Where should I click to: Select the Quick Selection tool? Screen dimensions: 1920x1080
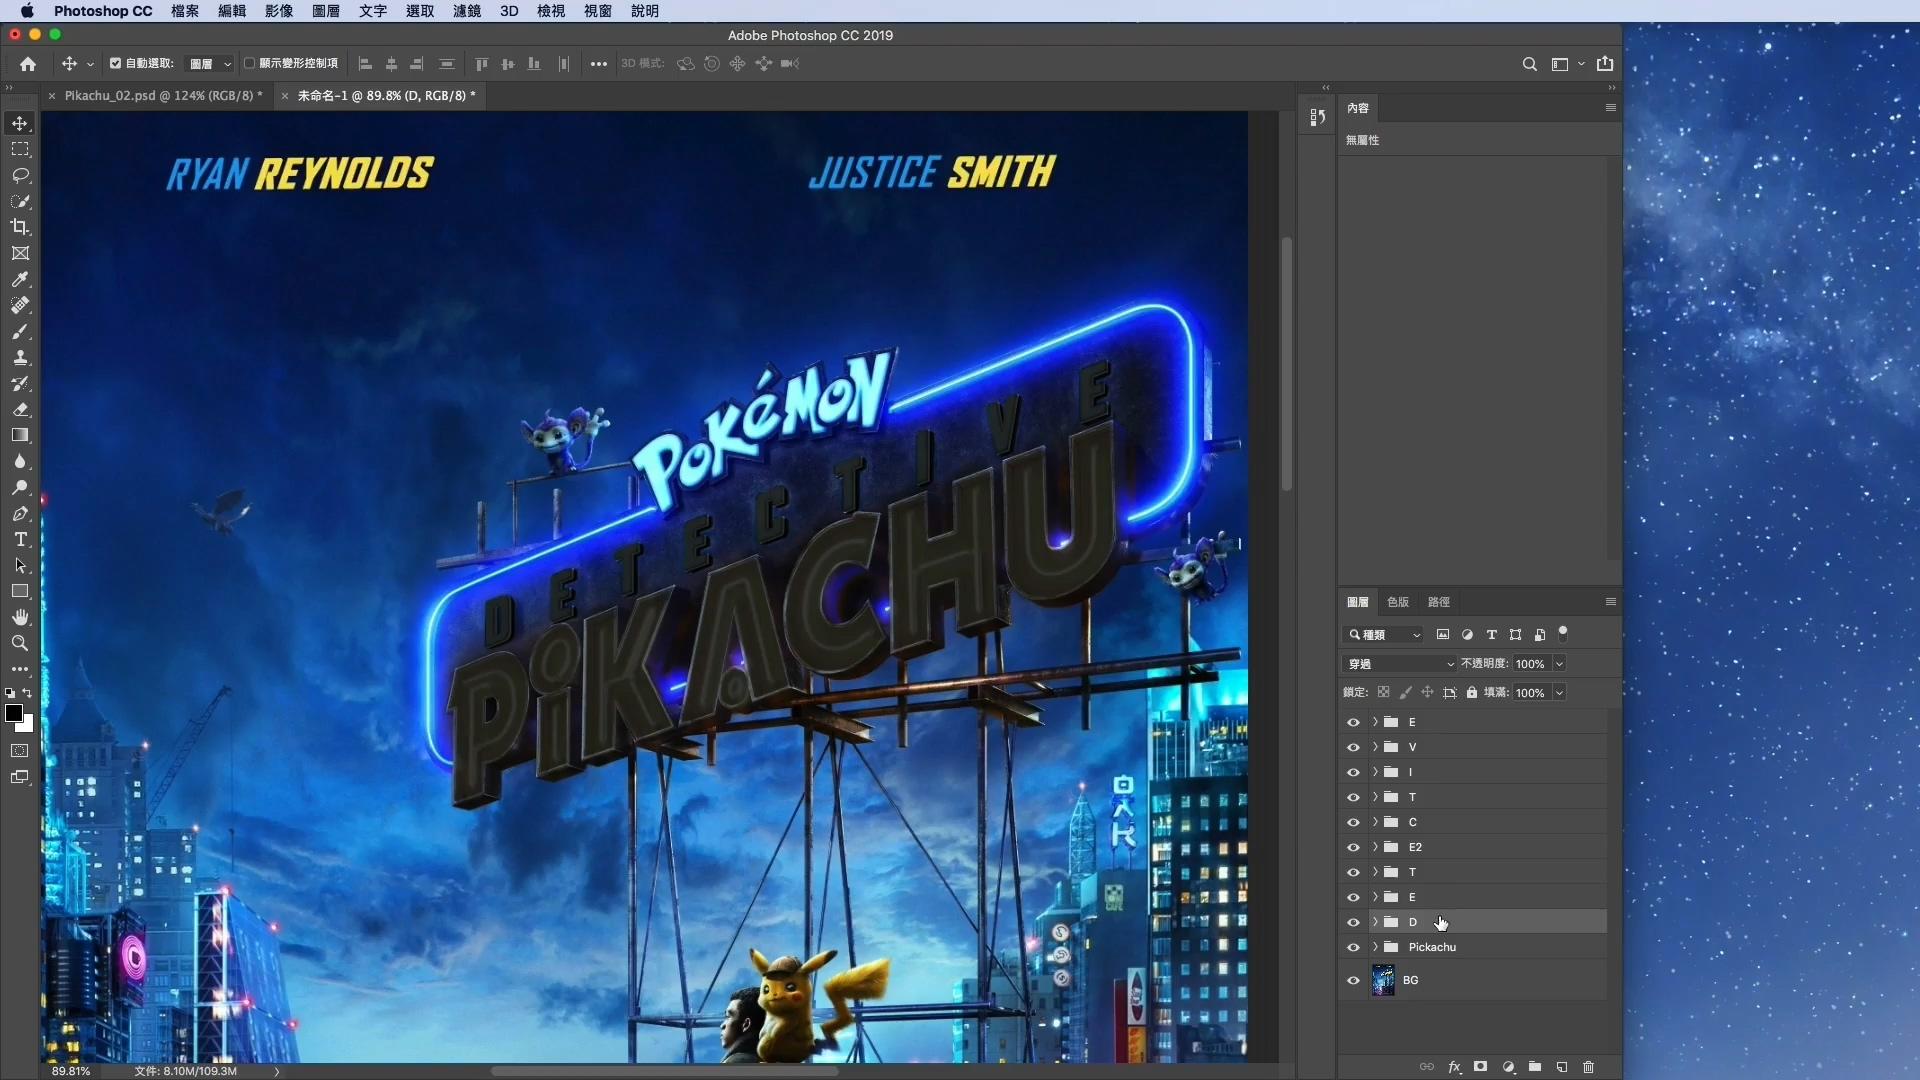[x=20, y=201]
